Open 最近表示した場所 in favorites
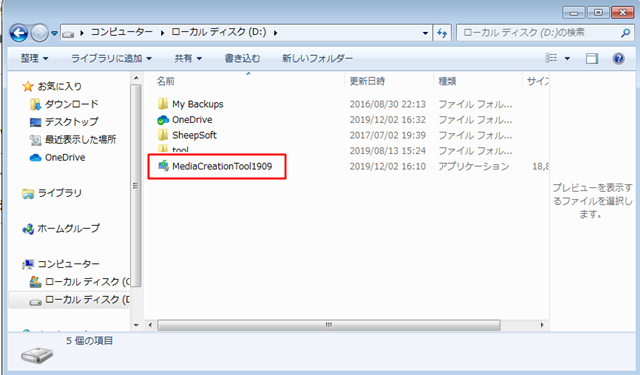 80,140
